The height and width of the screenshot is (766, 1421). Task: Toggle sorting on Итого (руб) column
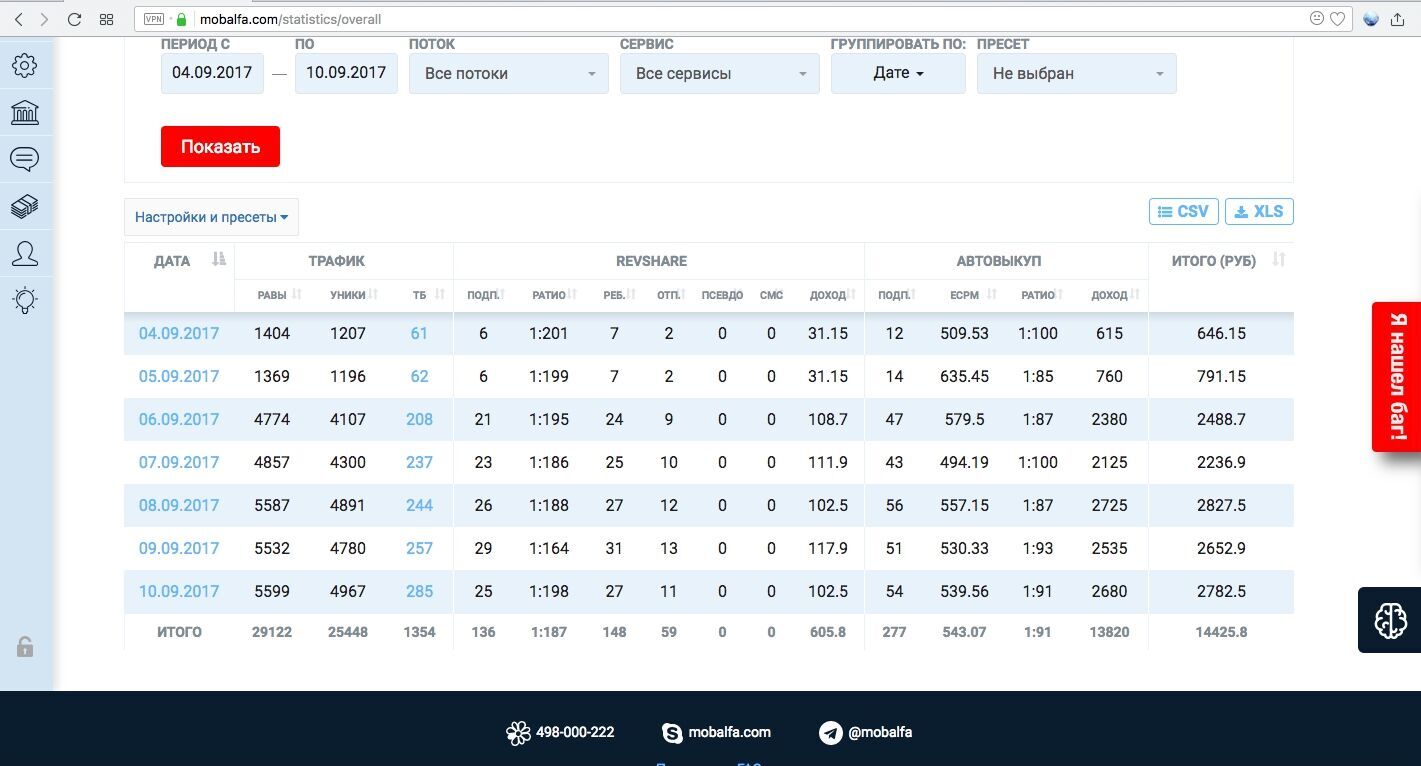pos(1277,260)
